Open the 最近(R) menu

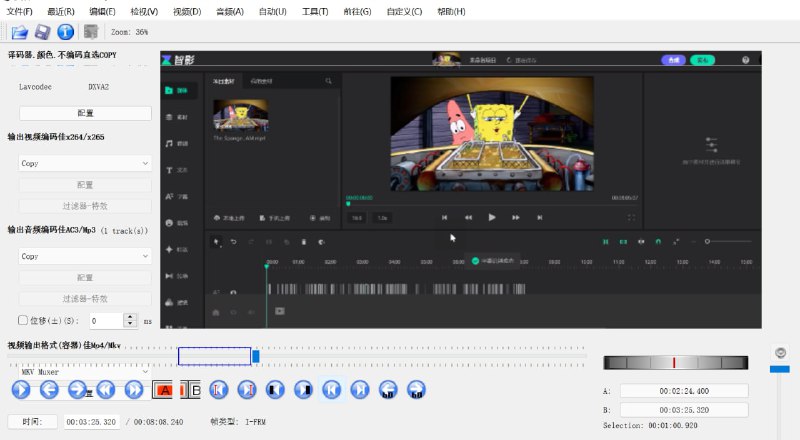pyautogui.click(x=61, y=11)
